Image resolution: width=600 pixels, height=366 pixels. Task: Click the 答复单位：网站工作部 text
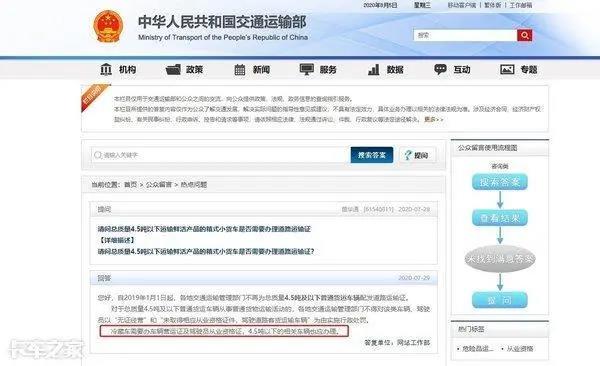397,343
